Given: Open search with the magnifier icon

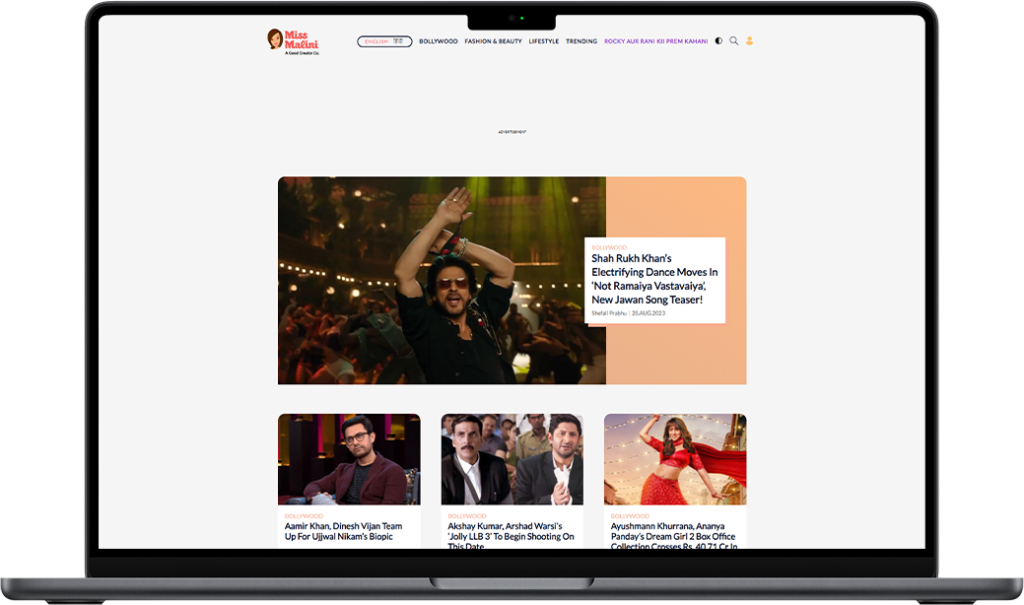Looking at the screenshot, I should [734, 41].
